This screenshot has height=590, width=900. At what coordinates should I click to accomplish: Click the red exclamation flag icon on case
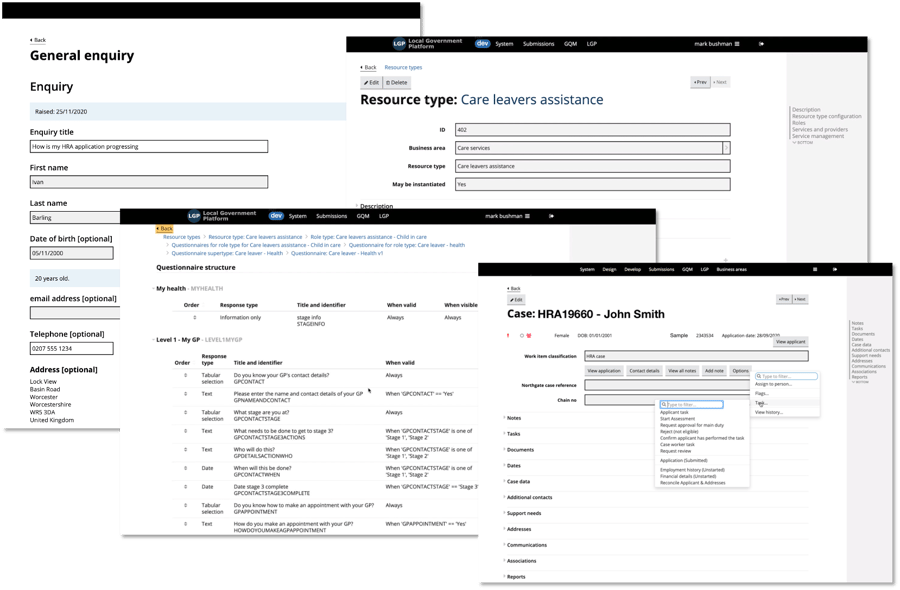(508, 336)
